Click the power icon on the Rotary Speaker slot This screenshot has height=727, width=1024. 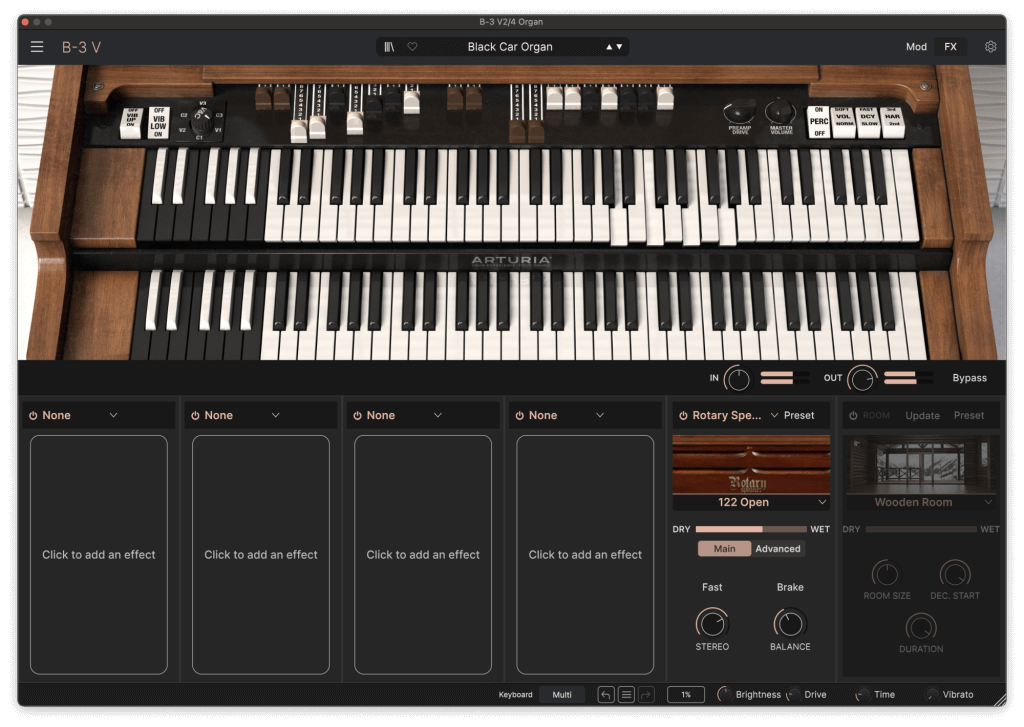(685, 415)
